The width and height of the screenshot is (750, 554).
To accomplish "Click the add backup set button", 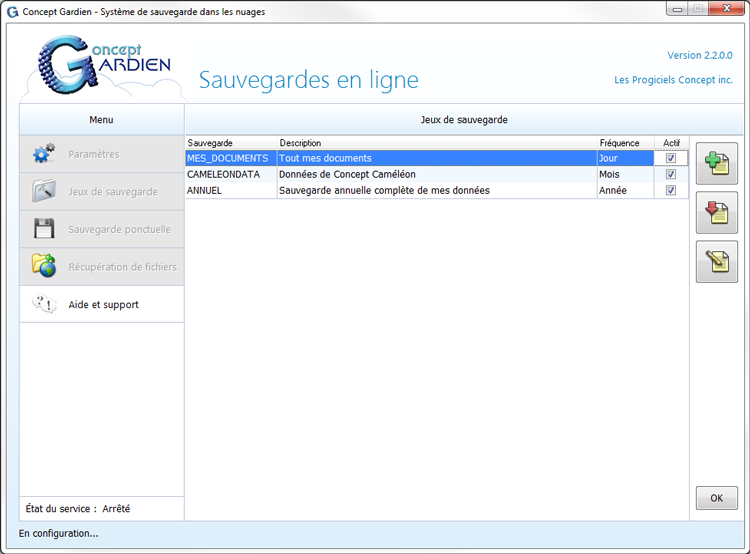I will [717, 164].
